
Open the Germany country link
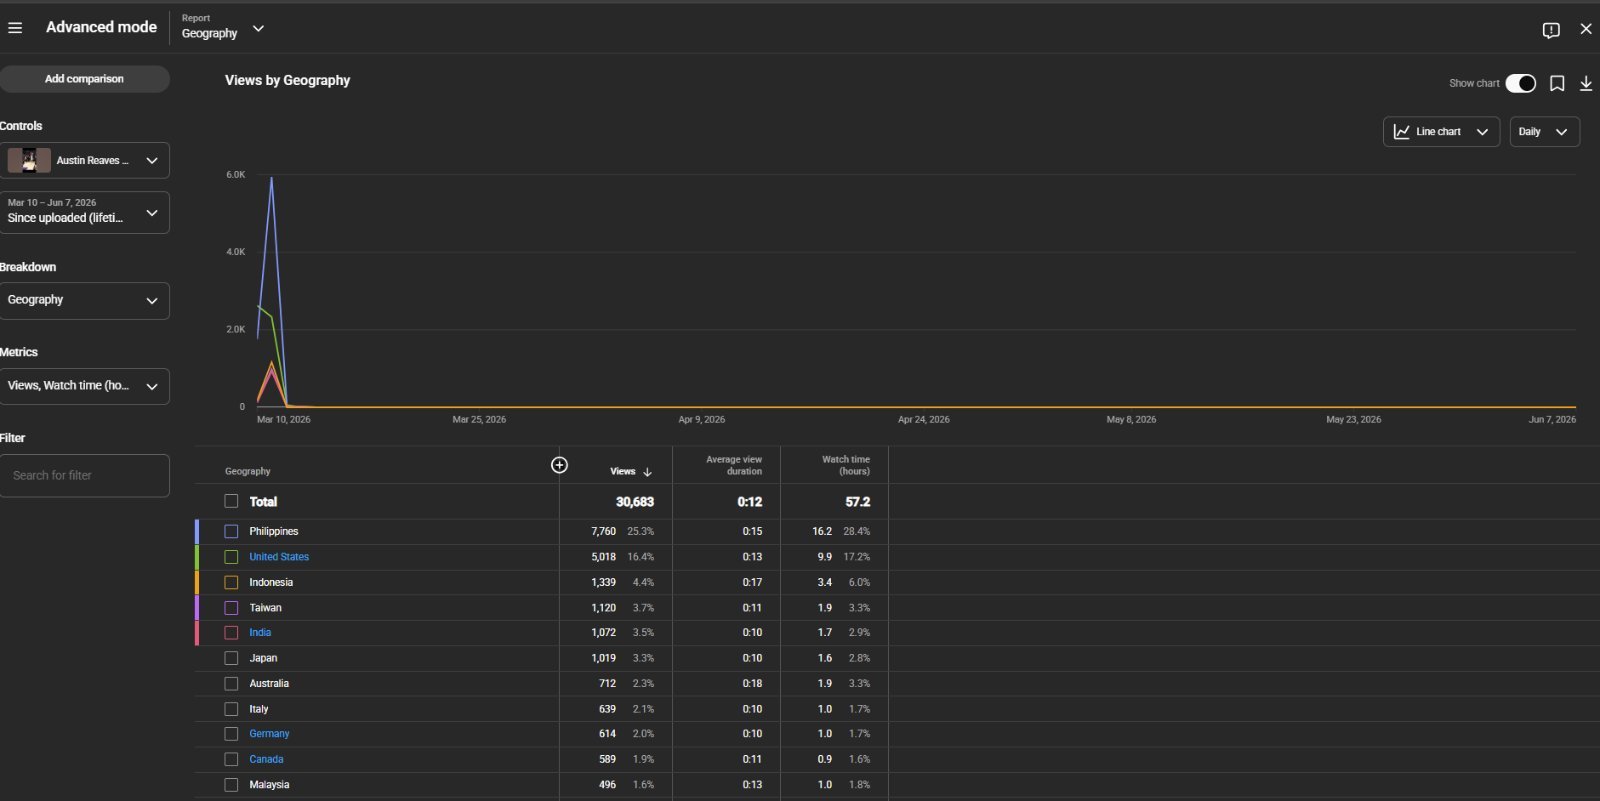(x=269, y=734)
